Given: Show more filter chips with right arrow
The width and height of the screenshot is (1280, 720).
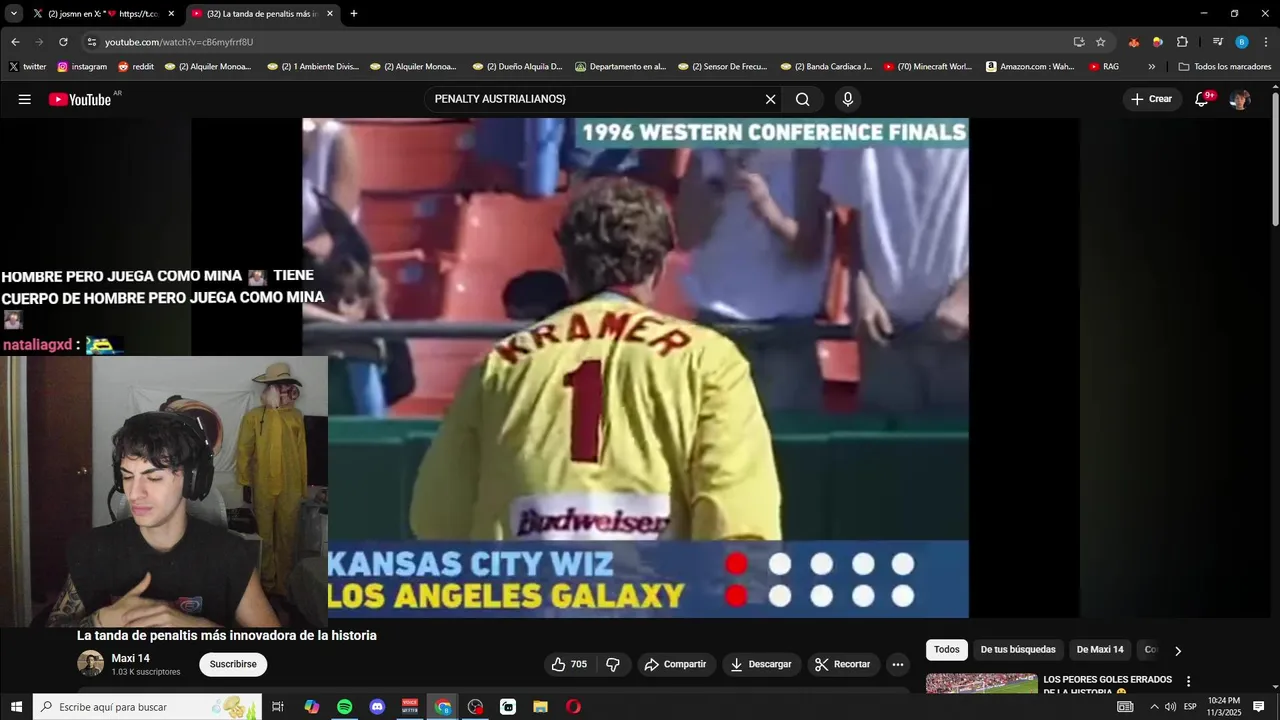Looking at the screenshot, I should click(x=1177, y=651).
